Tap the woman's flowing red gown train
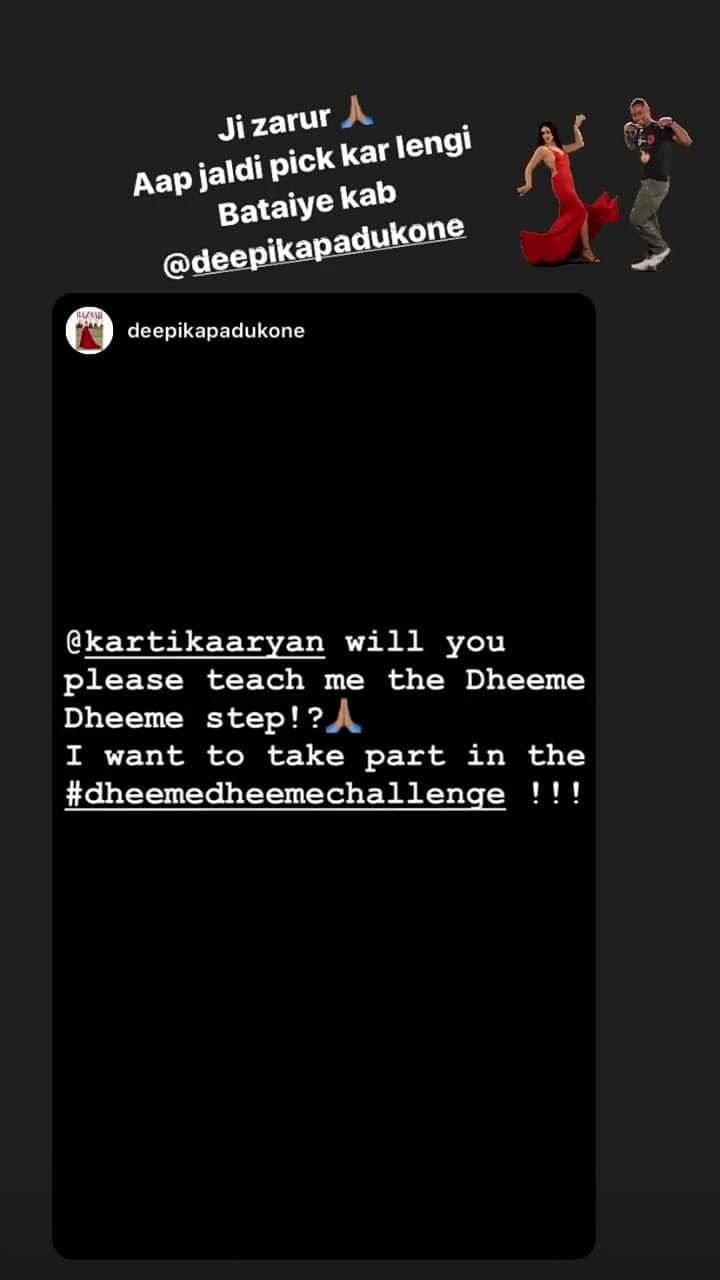 pos(590,230)
